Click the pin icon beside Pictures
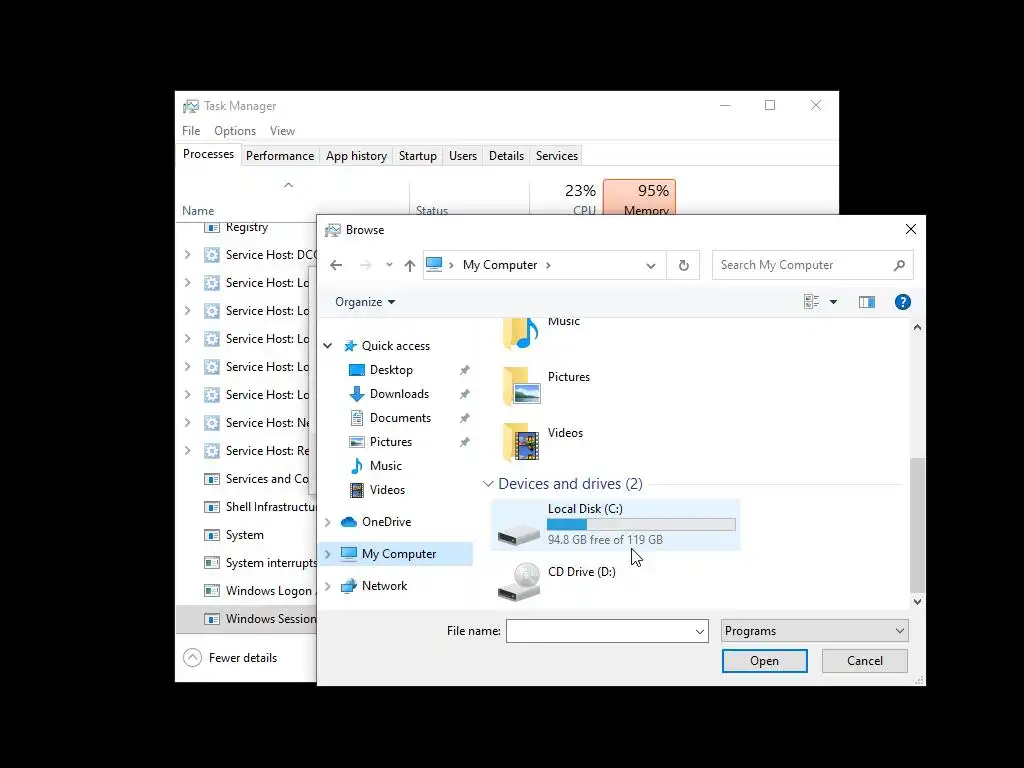 click(x=464, y=442)
